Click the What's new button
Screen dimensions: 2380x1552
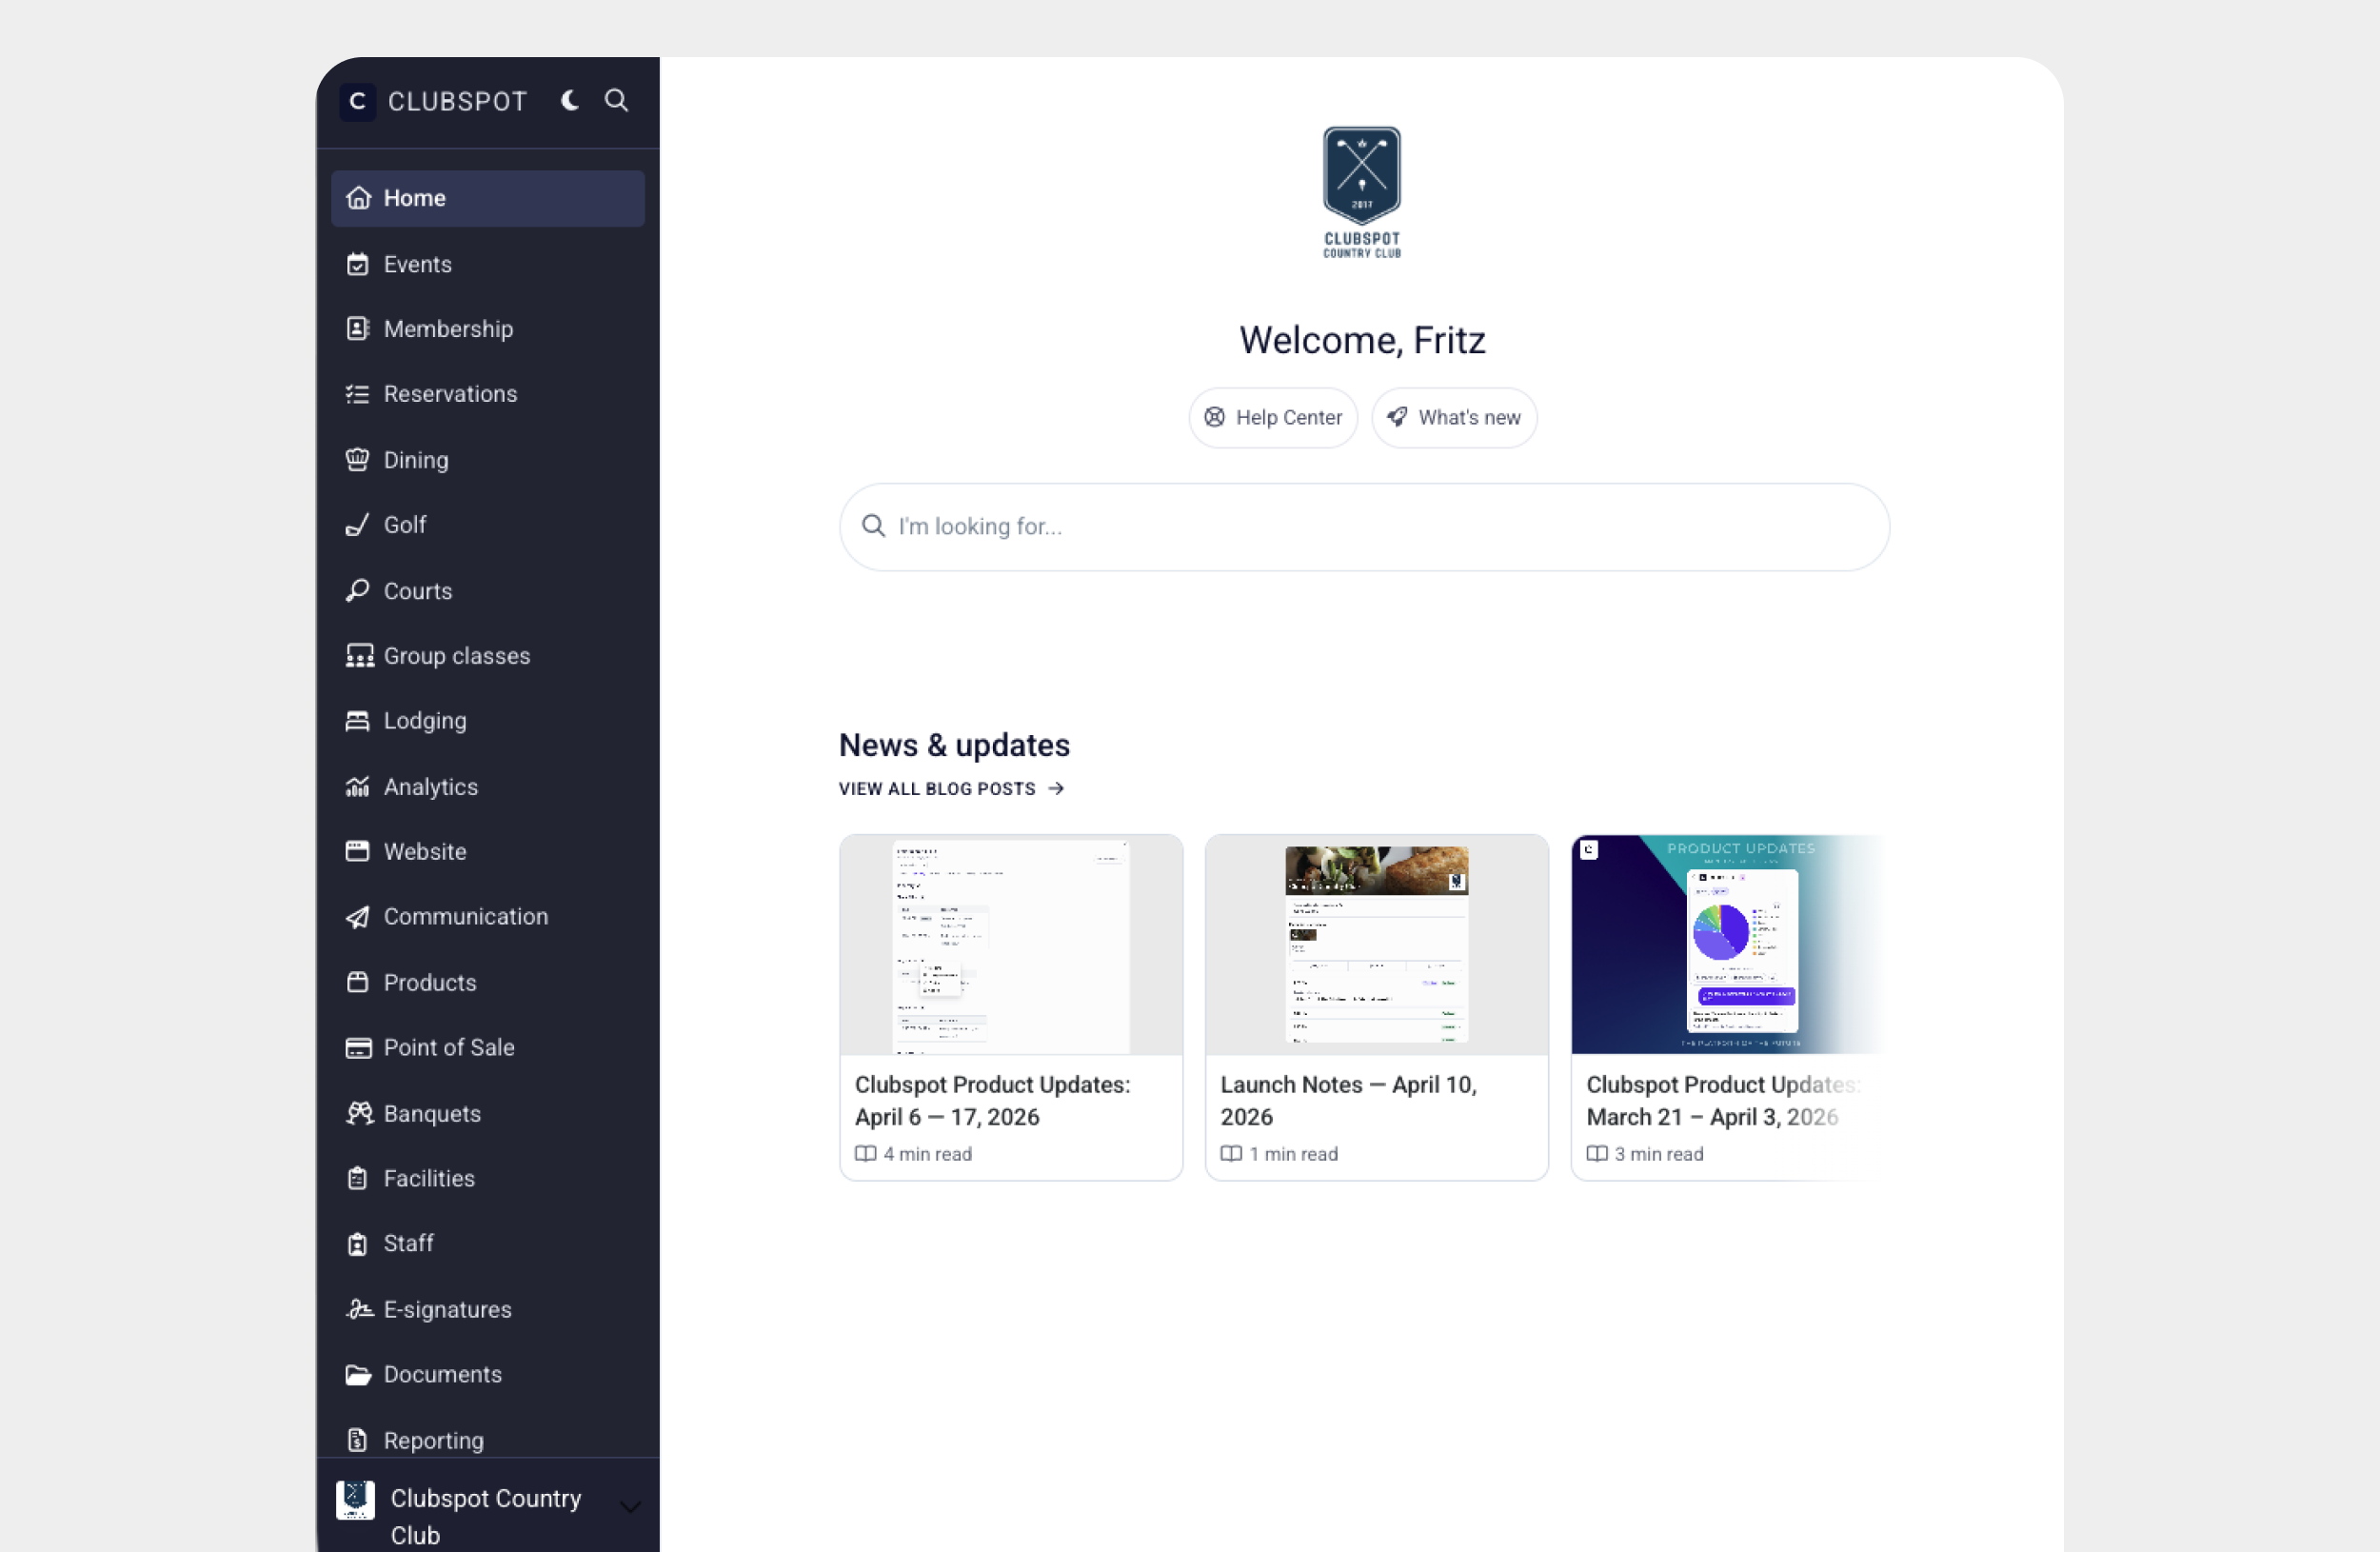tap(1453, 417)
